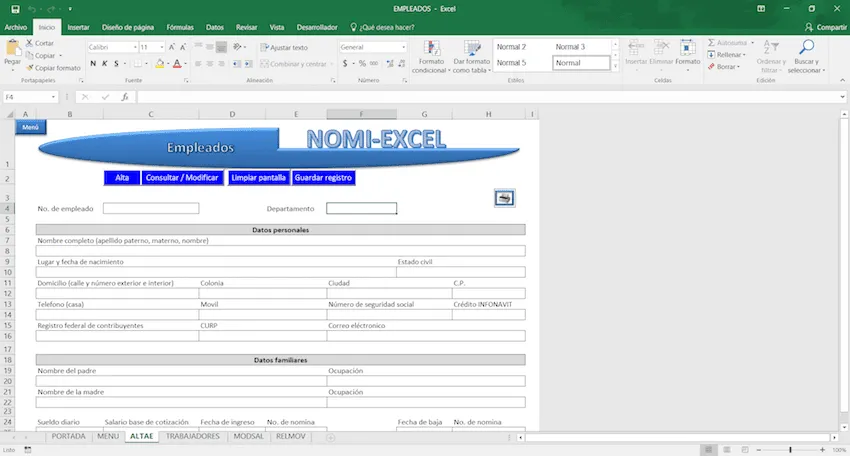Click the Consultar / Modificar button
850x456 pixels.
pyautogui.click(x=181, y=178)
